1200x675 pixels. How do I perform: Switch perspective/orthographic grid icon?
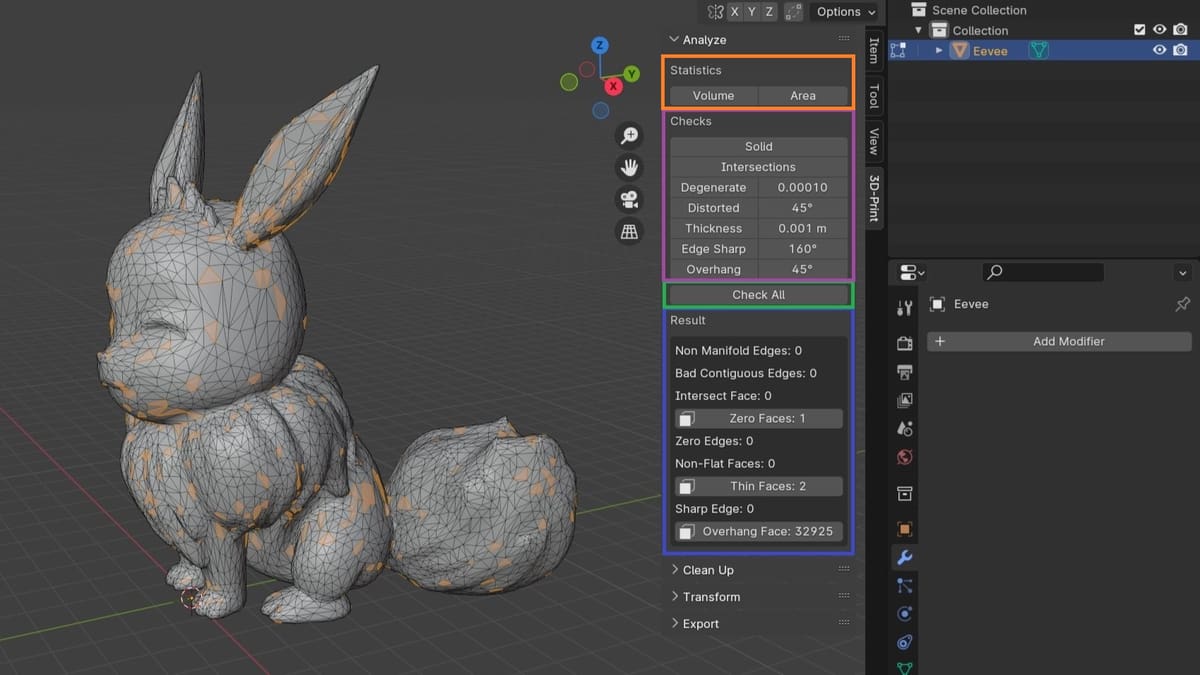629,231
